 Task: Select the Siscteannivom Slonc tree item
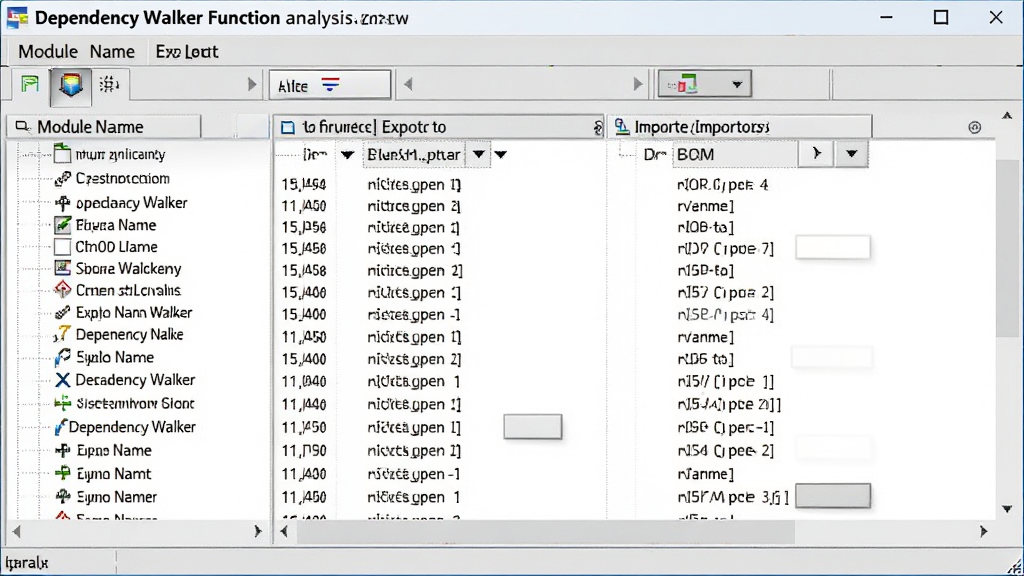pyautogui.click(x=135, y=404)
